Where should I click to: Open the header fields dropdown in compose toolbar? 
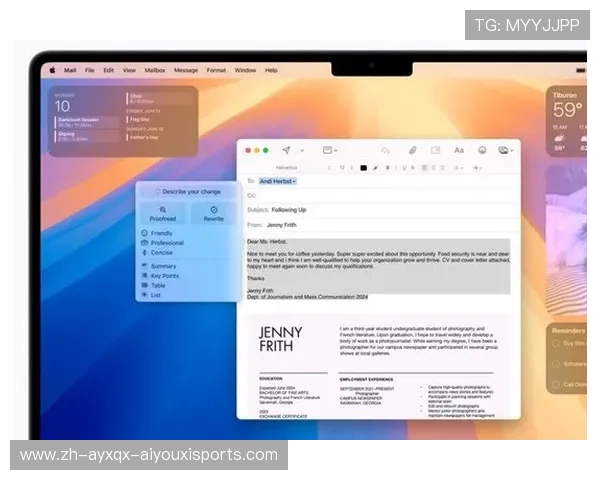pos(329,150)
